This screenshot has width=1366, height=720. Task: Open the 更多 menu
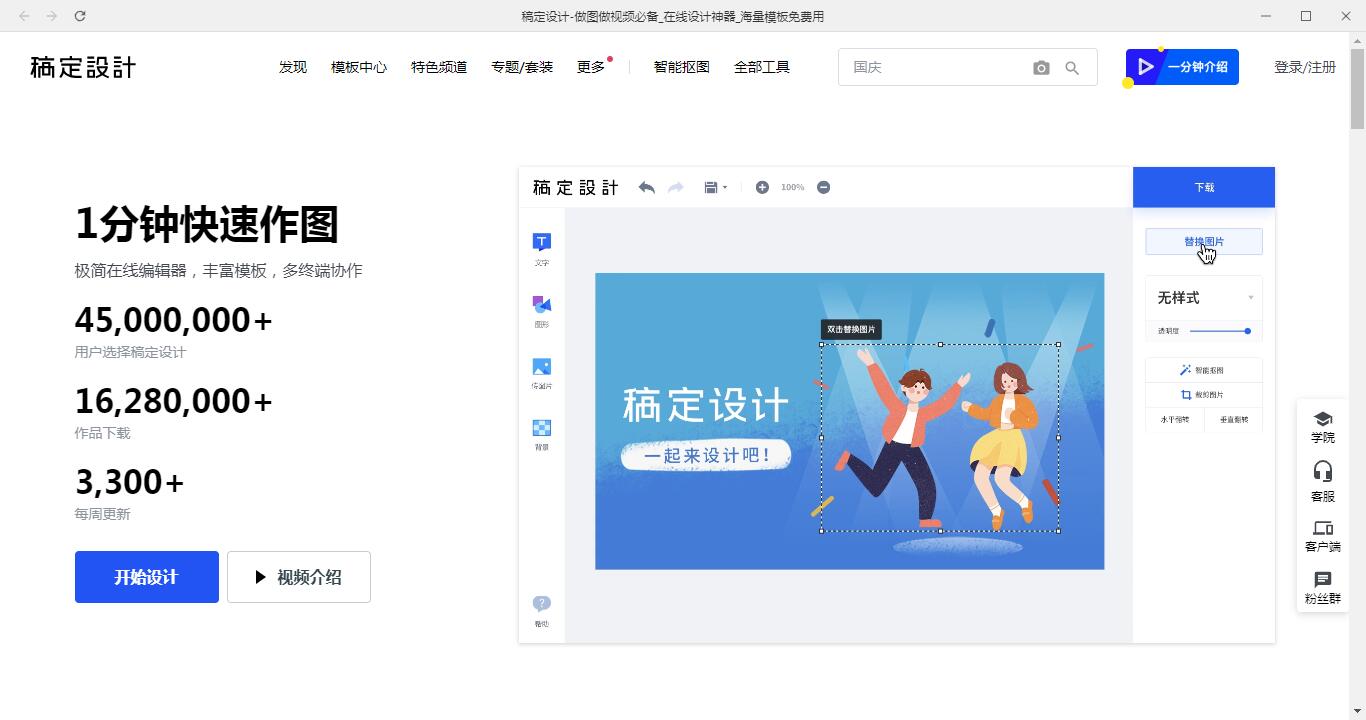[x=591, y=67]
